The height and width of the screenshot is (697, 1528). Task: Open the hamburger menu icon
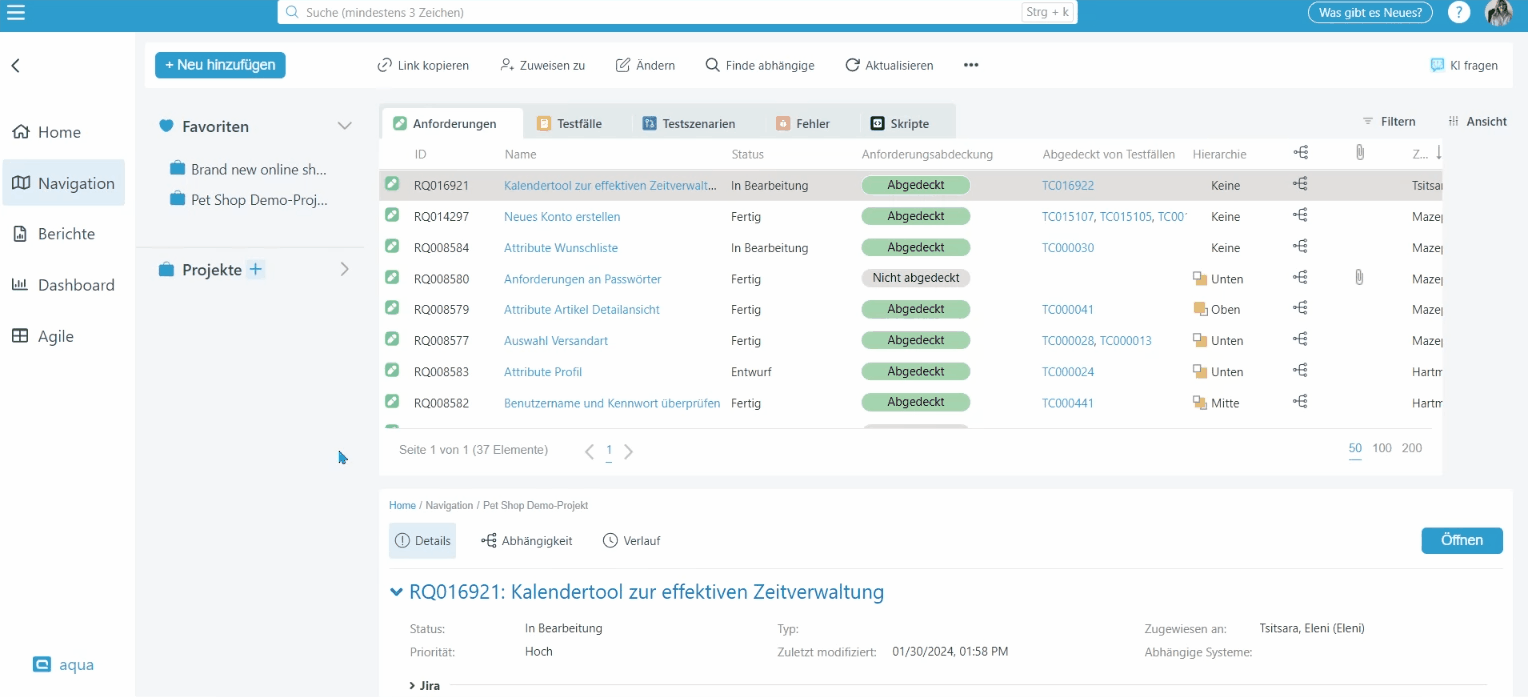[x=16, y=12]
